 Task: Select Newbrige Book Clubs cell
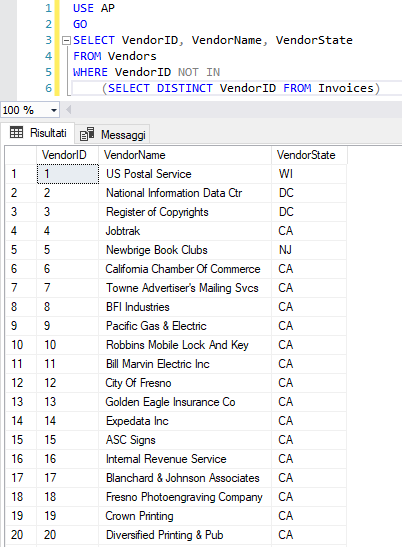pos(185,250)
